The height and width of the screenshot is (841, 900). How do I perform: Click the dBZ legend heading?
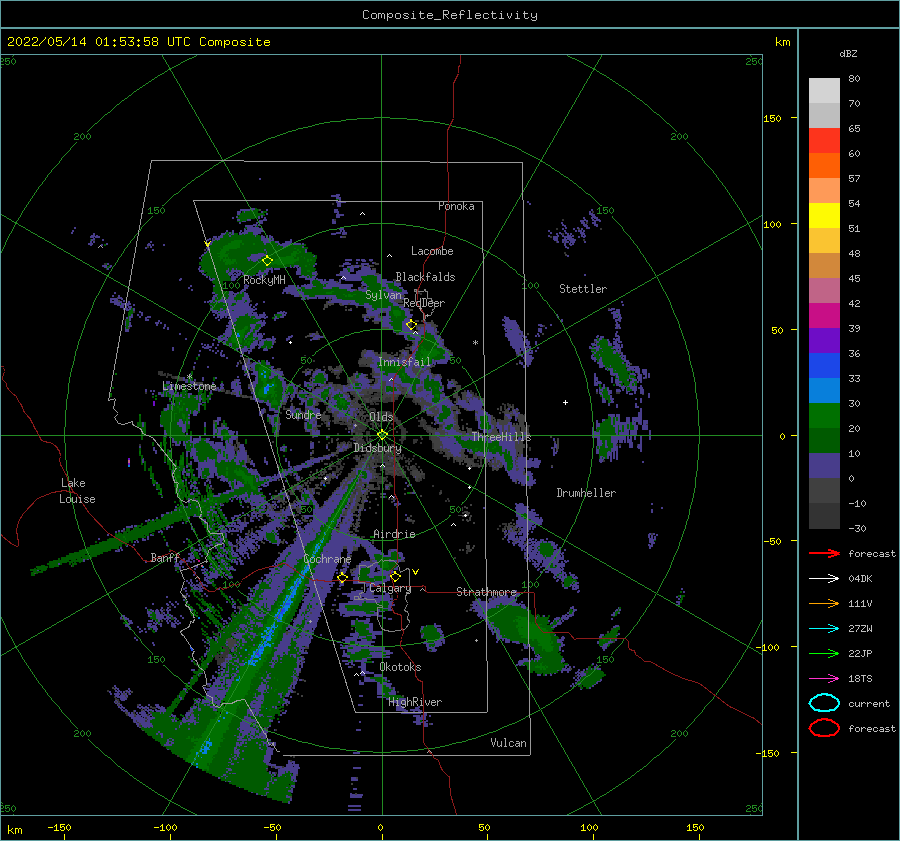click(x=848, y=53)
